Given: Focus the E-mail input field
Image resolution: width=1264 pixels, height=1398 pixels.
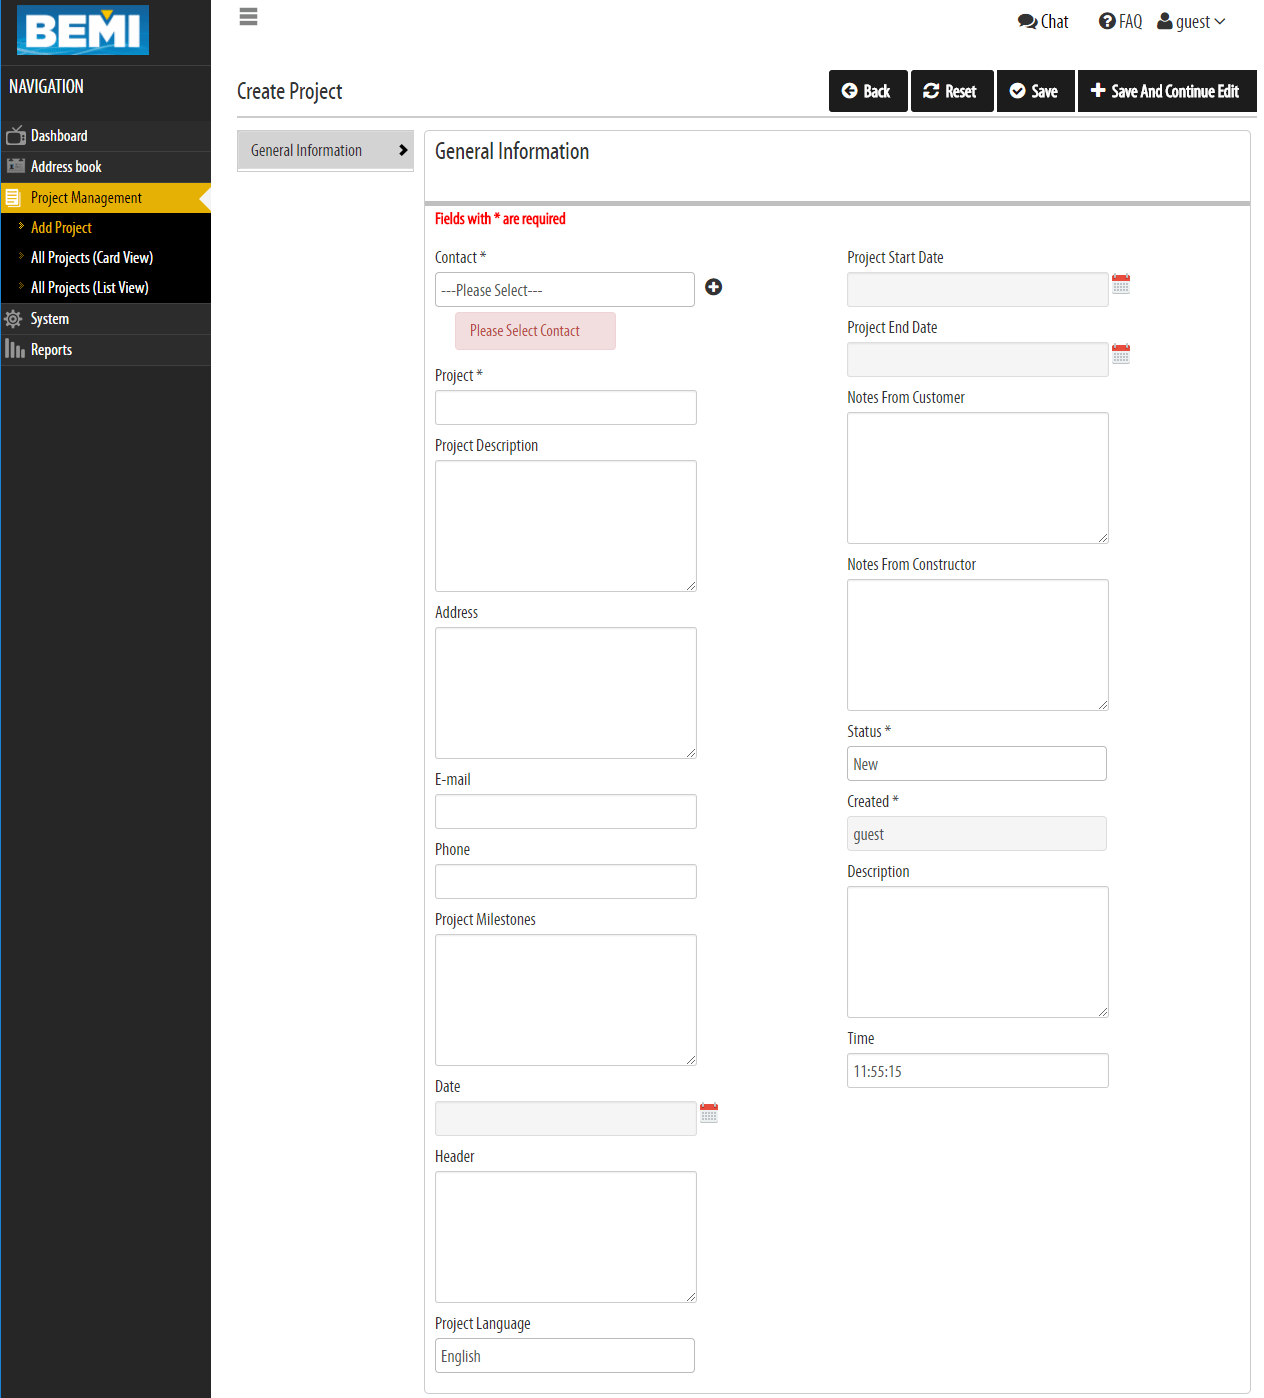Looking at the screenshot, I should point(566,811).
